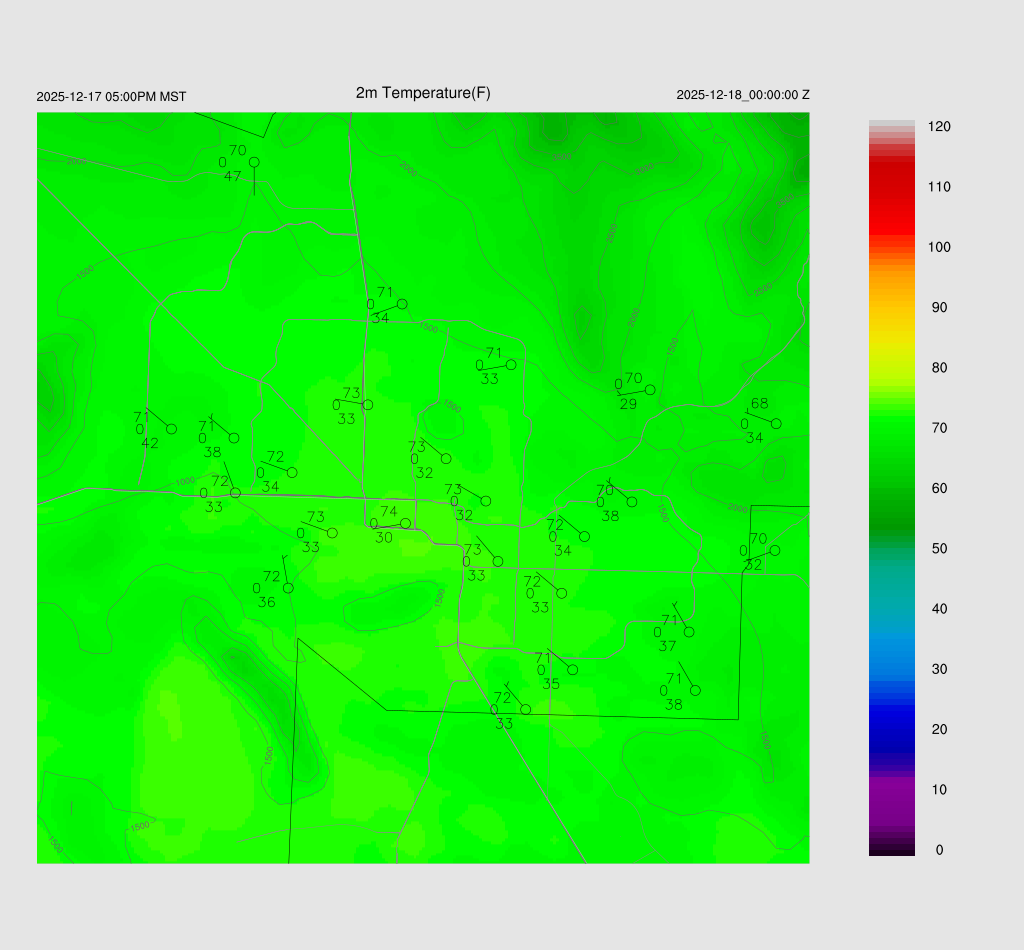The image size is (1024, 950).
Task: Click the red 110 band on color scale
Action: coord(891,187)
